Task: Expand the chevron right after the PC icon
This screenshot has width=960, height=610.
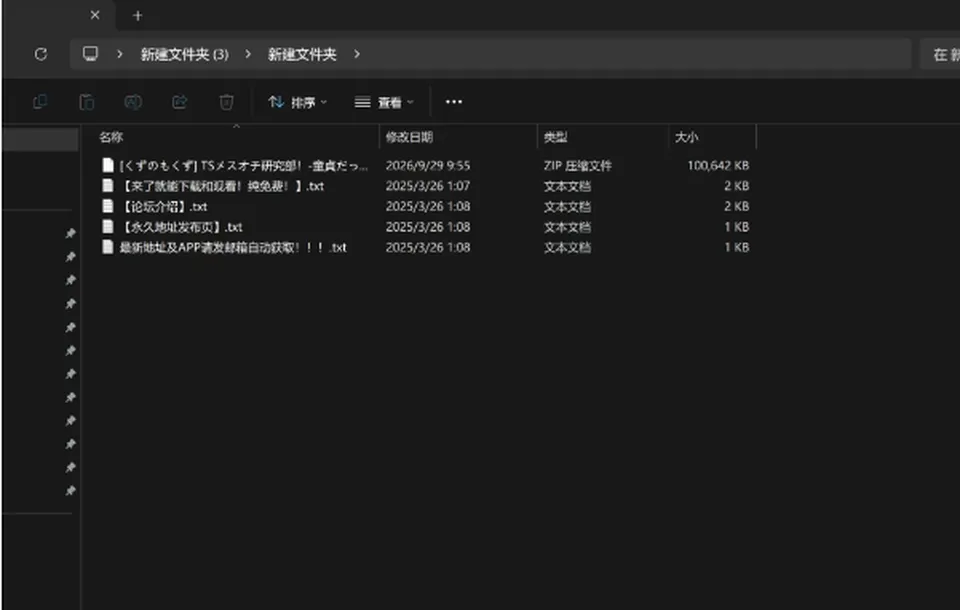Action: [119, 55]
